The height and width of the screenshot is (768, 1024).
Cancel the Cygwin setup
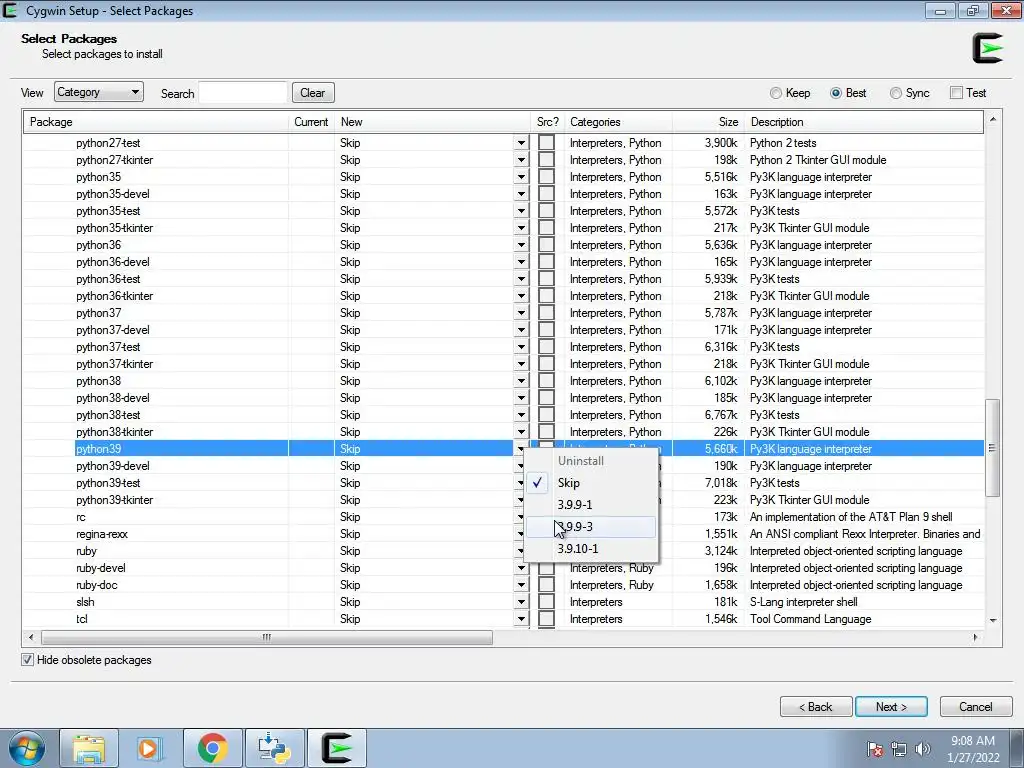click(x=976, y=707)
